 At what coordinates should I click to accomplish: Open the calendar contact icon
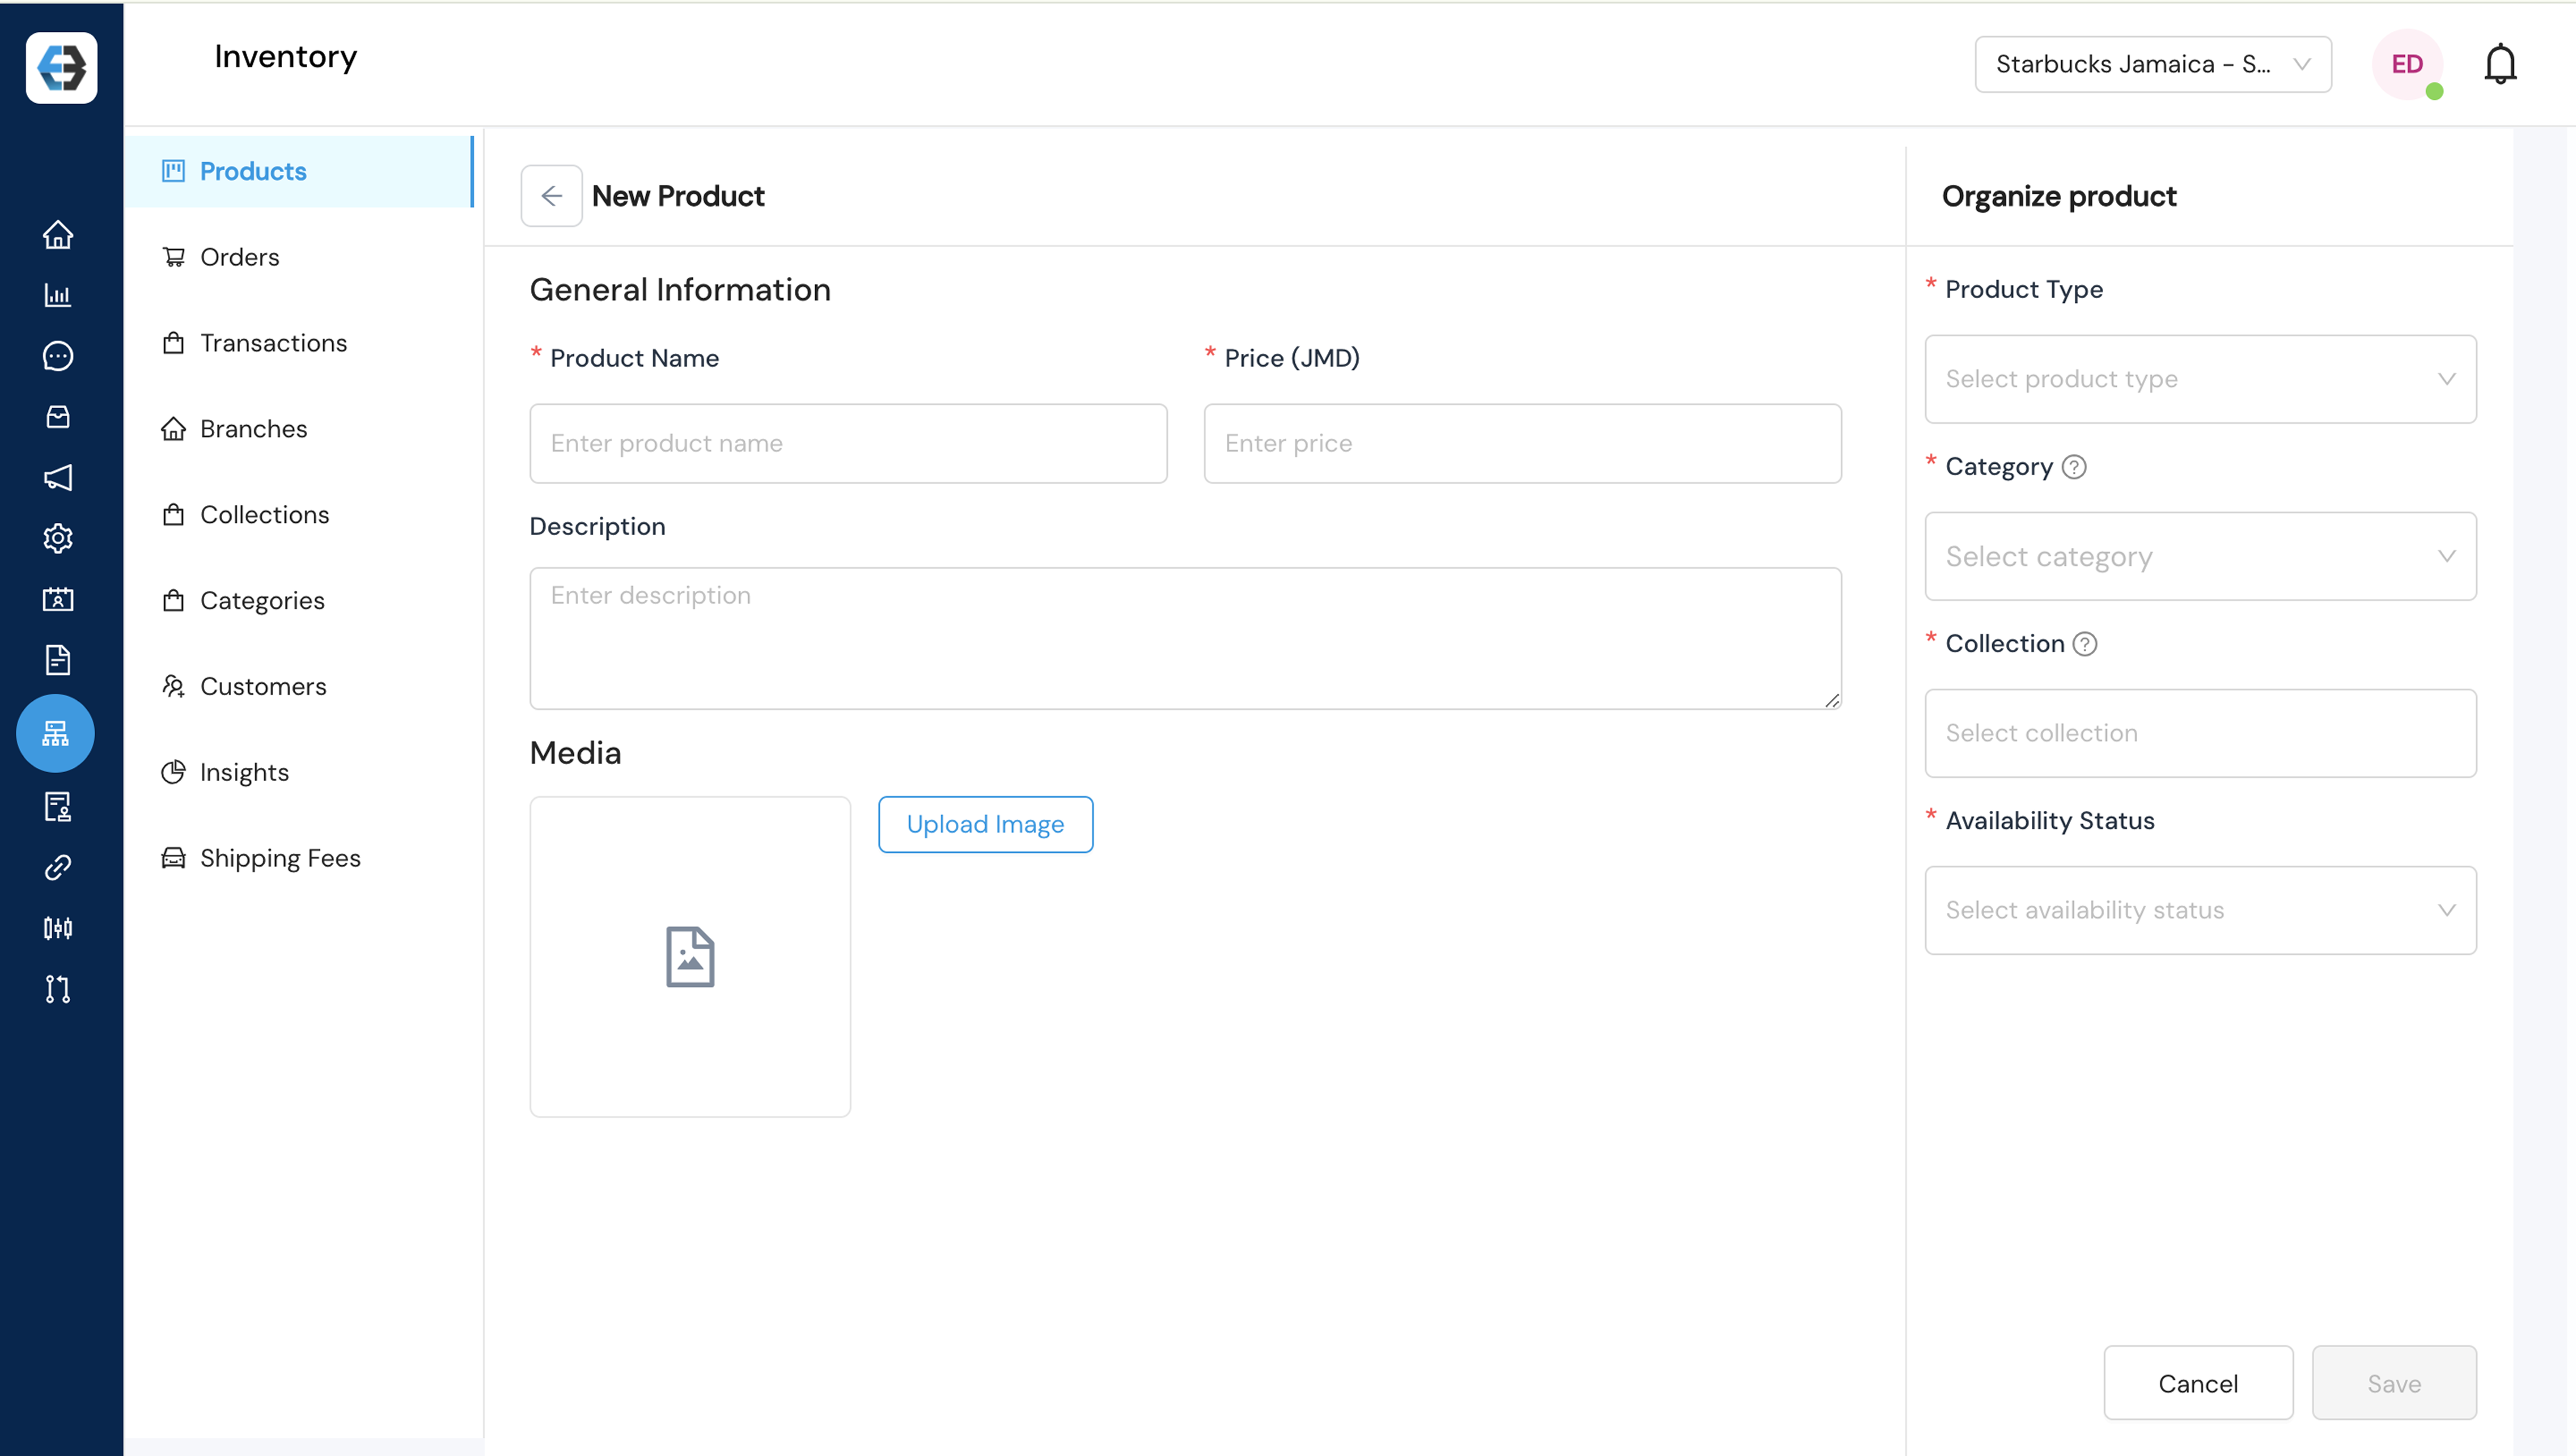point(58,599)
